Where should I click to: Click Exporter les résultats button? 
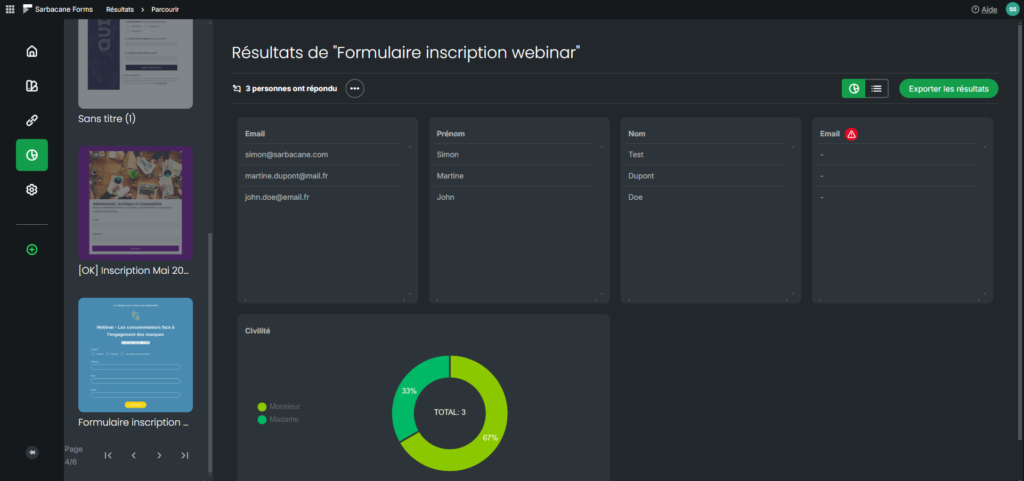point(948,88)
